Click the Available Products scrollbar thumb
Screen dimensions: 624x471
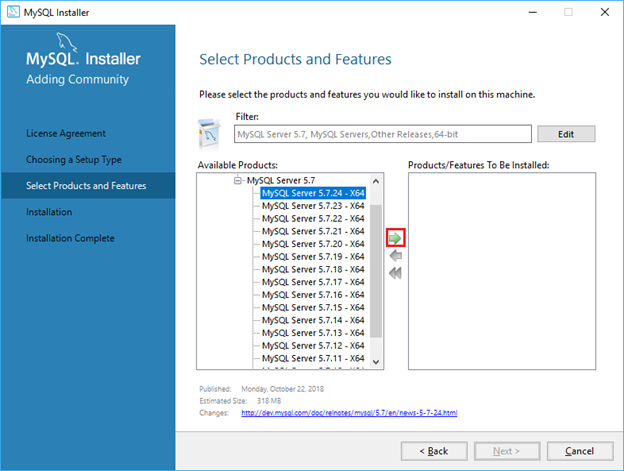pyautogui.click(x=376, y=271)
